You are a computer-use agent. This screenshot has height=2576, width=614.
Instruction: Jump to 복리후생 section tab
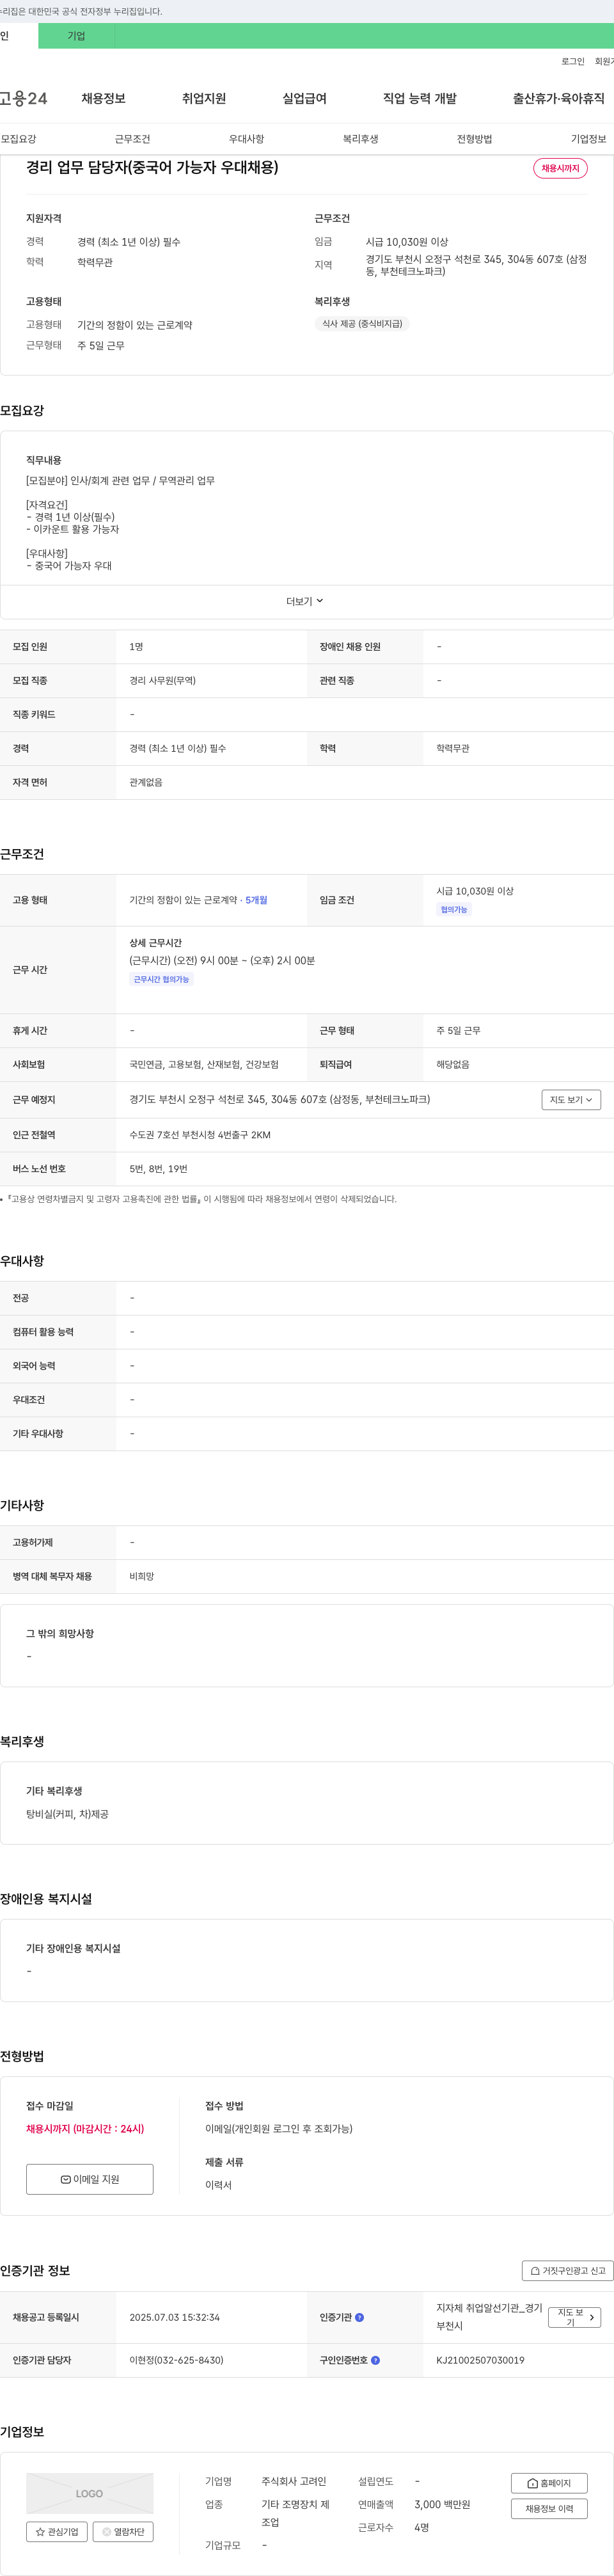click(360, 139)
